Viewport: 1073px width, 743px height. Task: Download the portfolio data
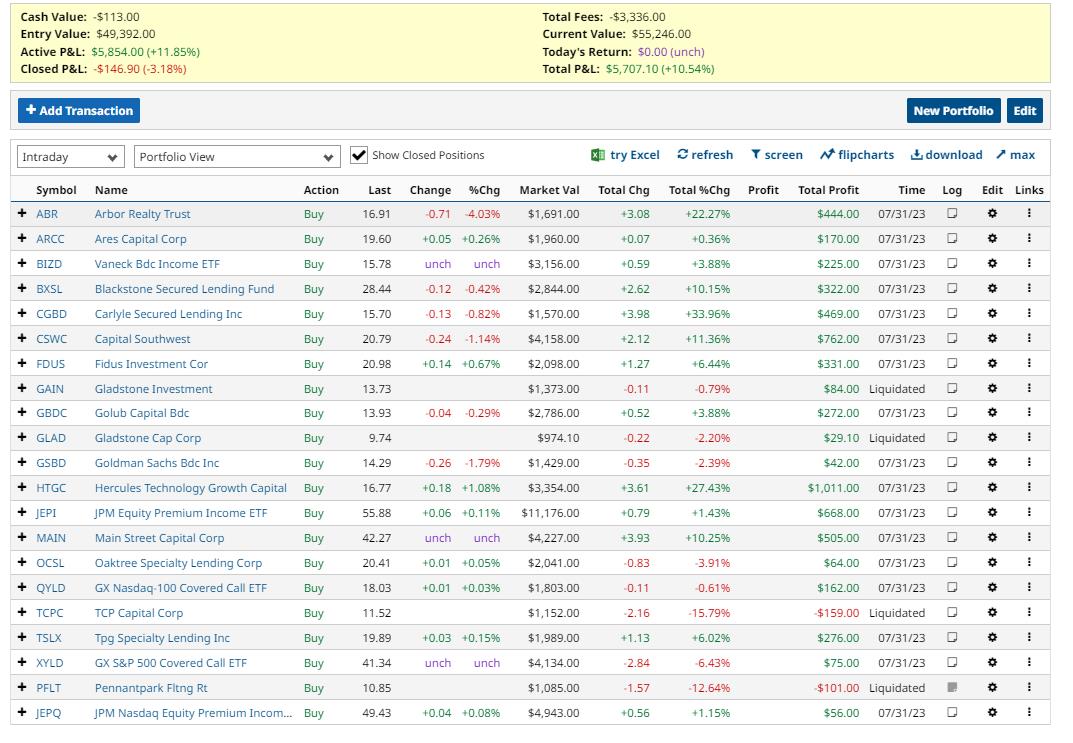pos(946,155)
